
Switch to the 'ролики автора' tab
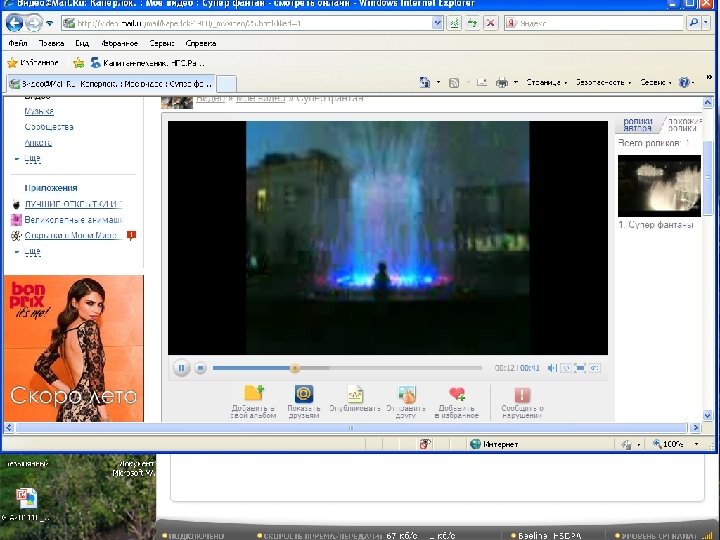click(638, 124)
